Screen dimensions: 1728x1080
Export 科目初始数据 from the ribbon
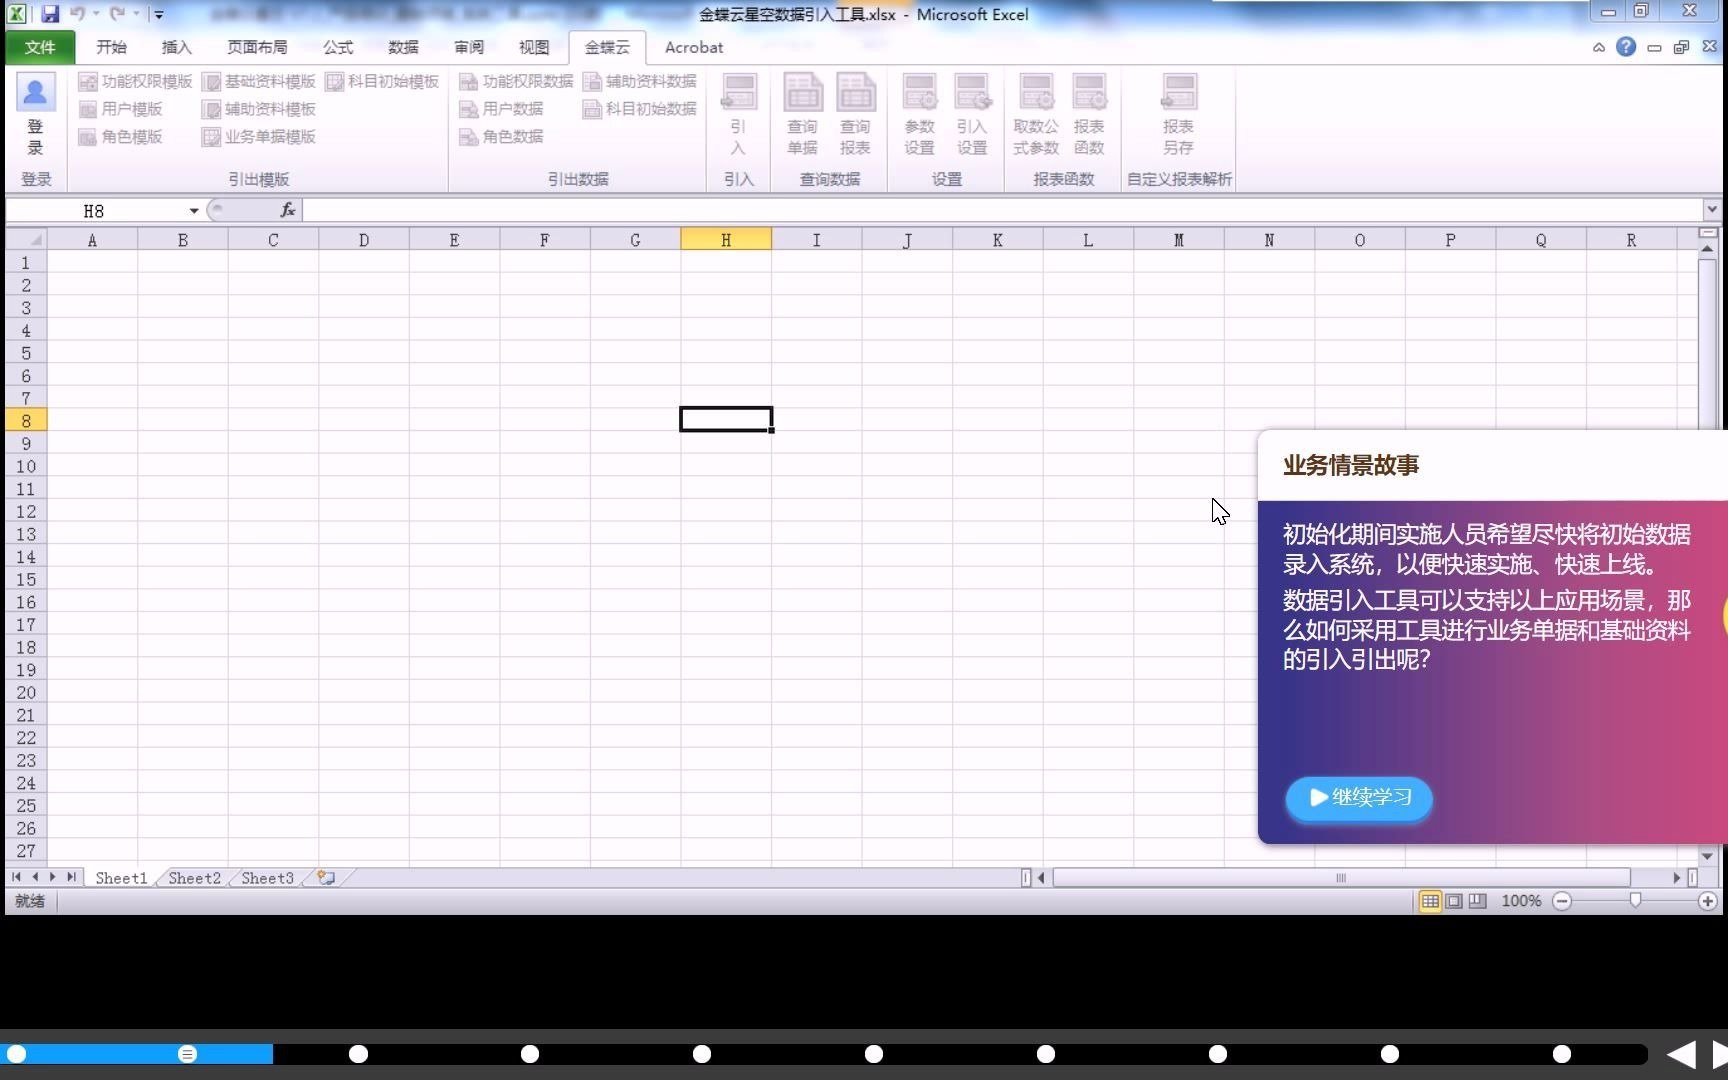(x=640, y=108)
